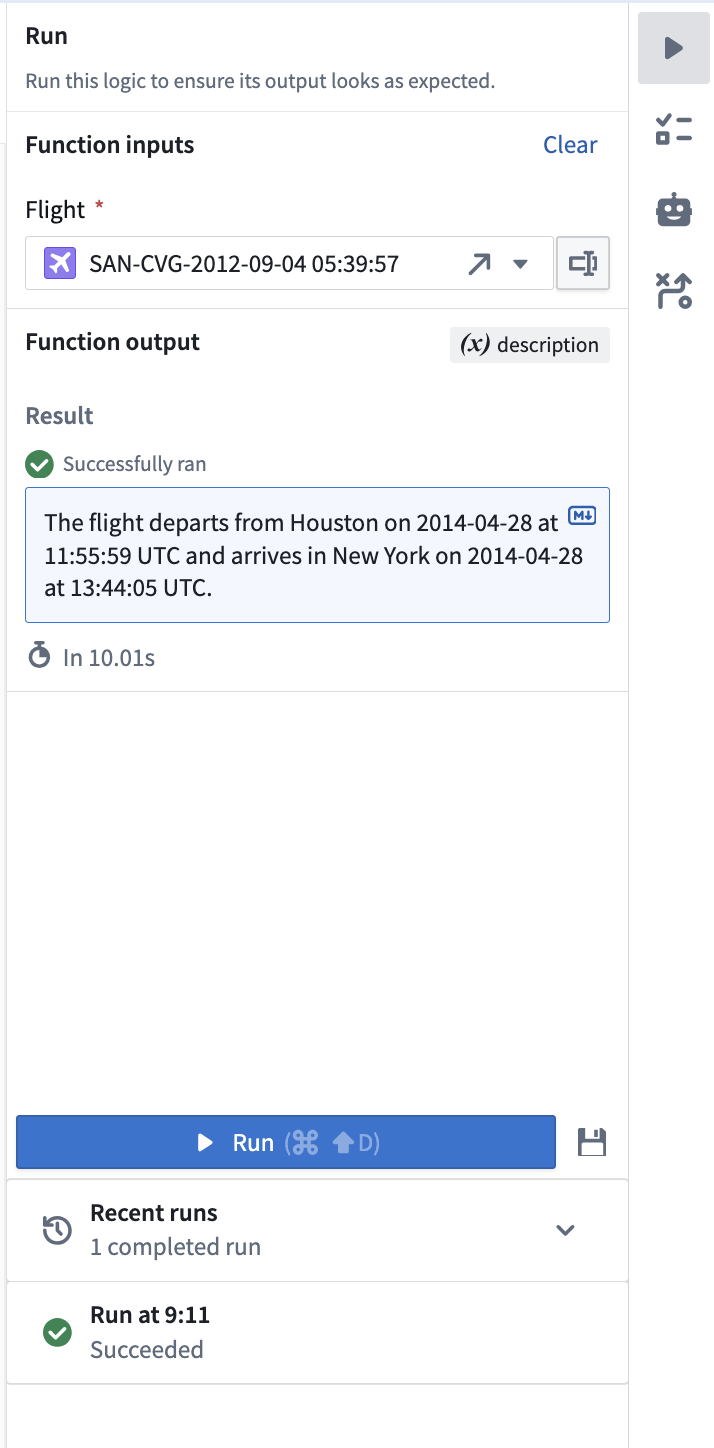Image resolution: width=714 pixels, height=1448 pixels.
Task: Open the branching variables icon in sidebar
Action: coord(674,290)
